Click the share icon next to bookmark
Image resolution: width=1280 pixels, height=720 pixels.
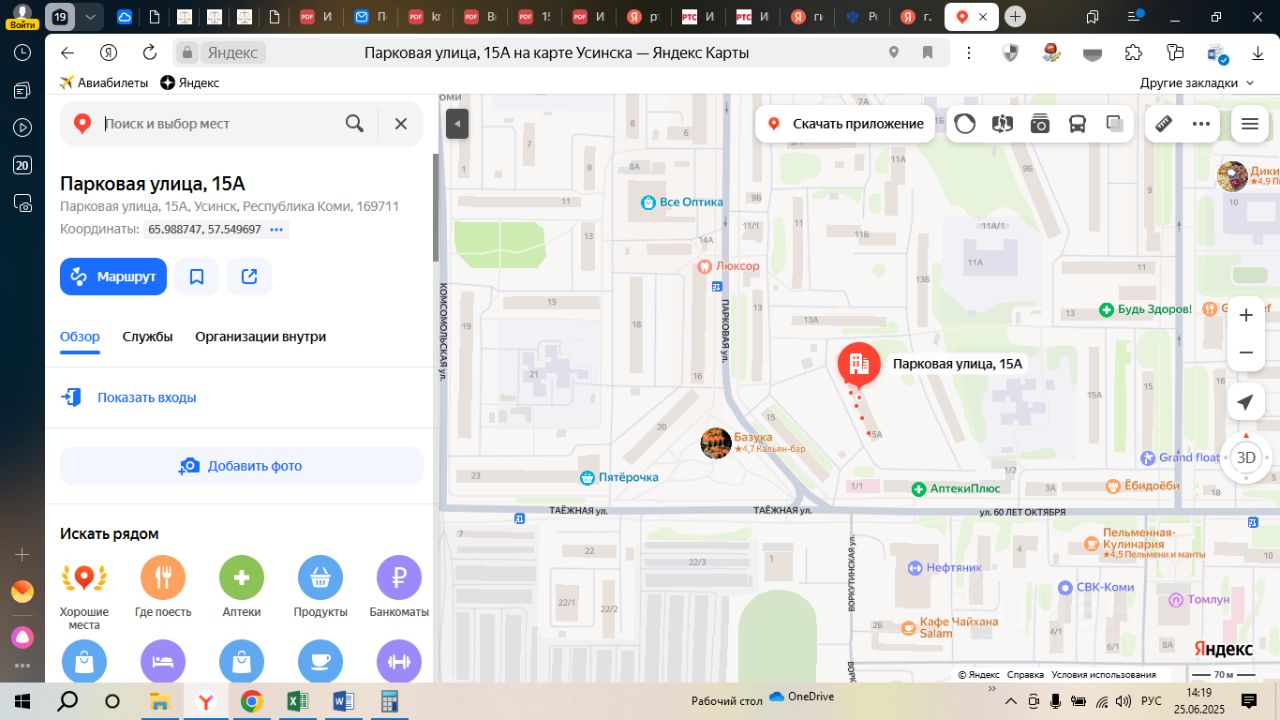click(249, 276)
